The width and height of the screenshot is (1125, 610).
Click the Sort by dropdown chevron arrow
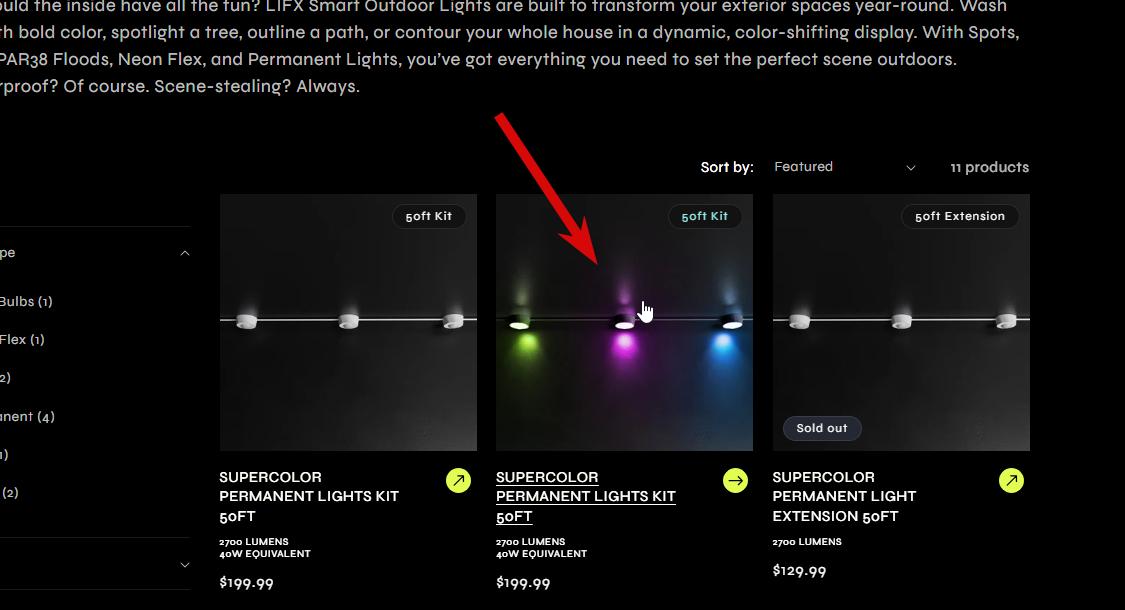pos(910,168)
